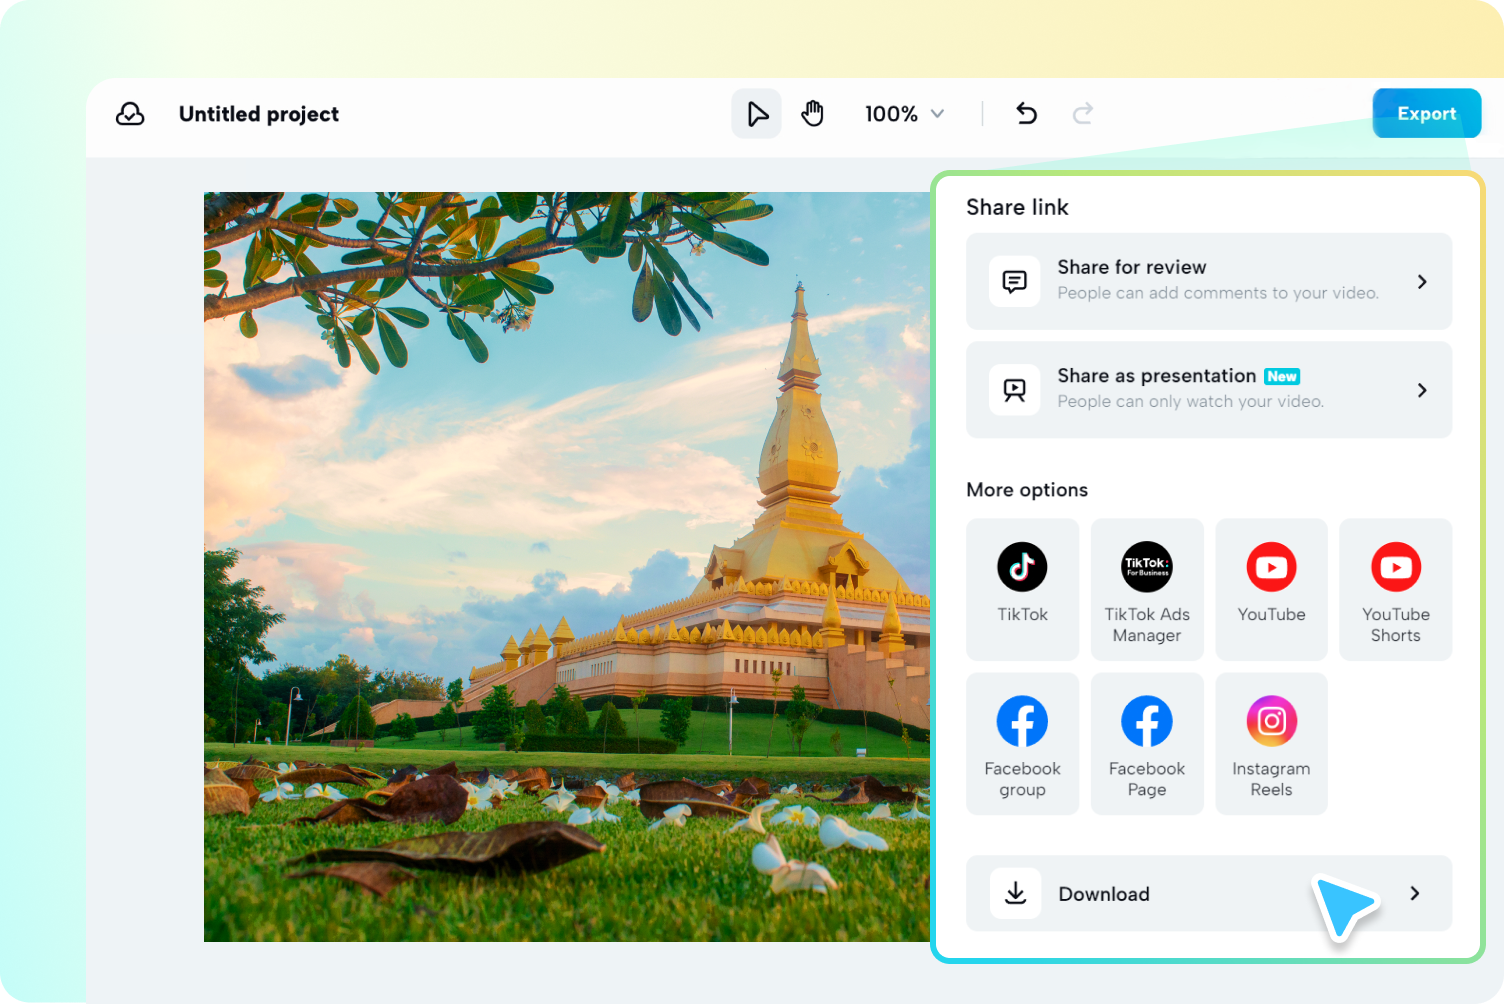Activate the hand pan tool
1504x1004 pixels.
click(813, 113)
